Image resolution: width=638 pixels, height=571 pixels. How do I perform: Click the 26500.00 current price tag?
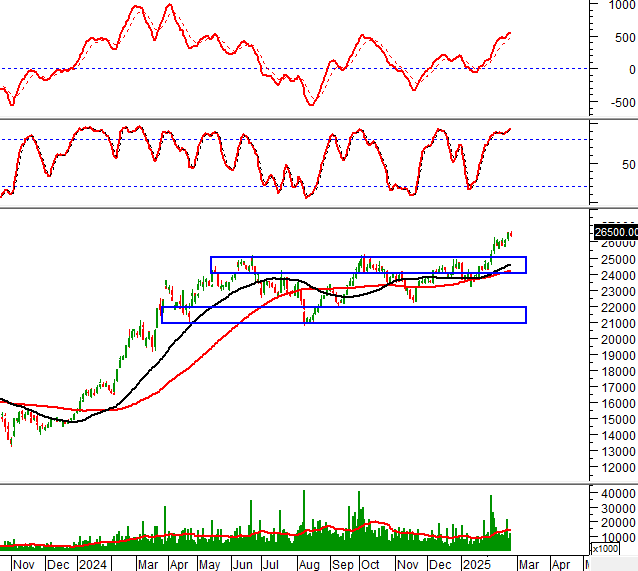pos(616,232)
